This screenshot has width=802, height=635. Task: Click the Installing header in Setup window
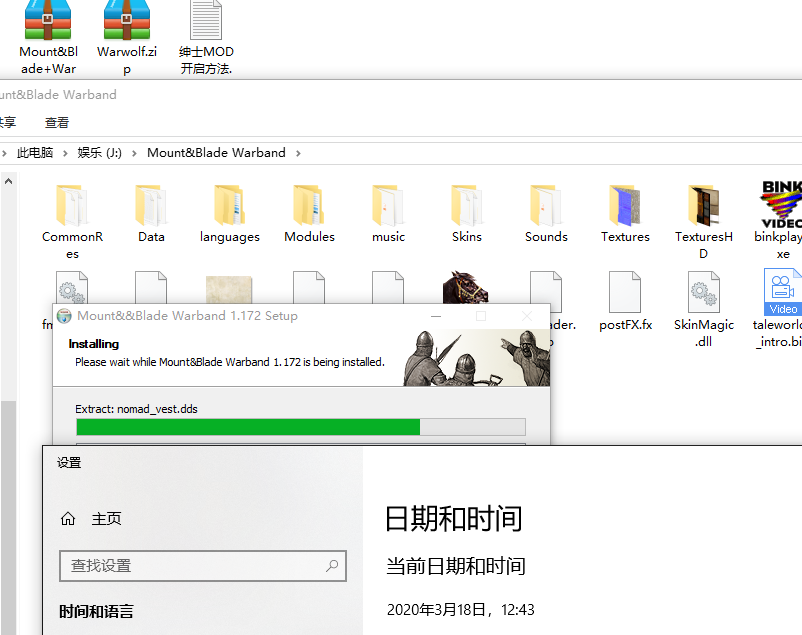click(94, 344)
